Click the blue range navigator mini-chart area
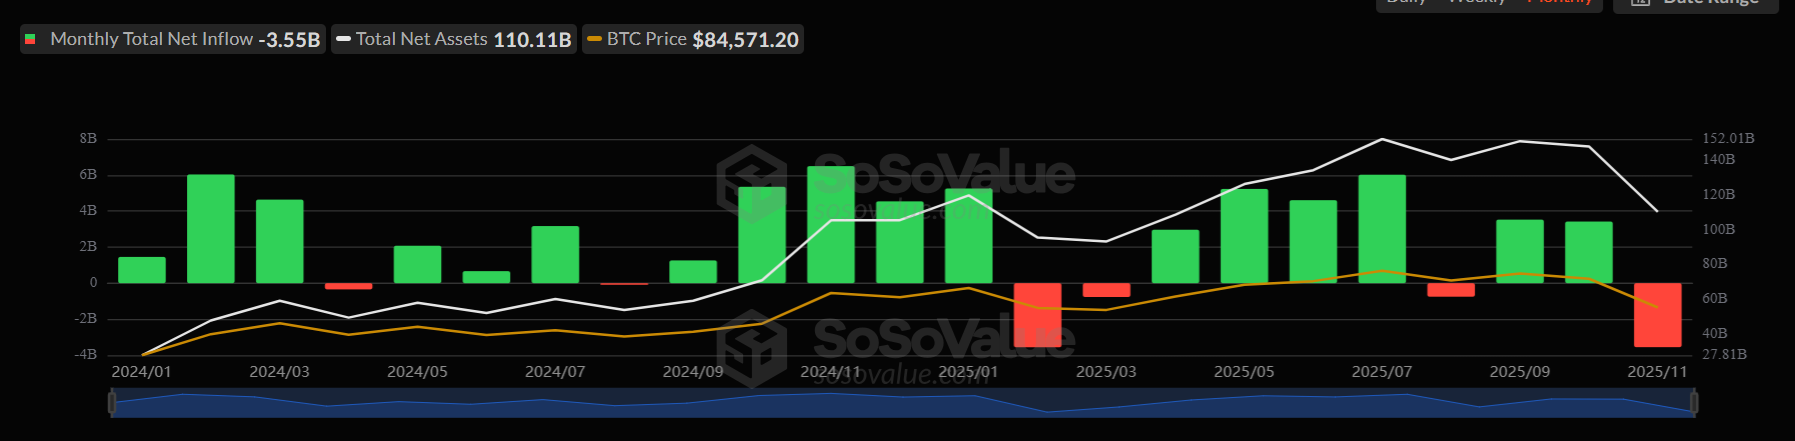 [902, 403]
